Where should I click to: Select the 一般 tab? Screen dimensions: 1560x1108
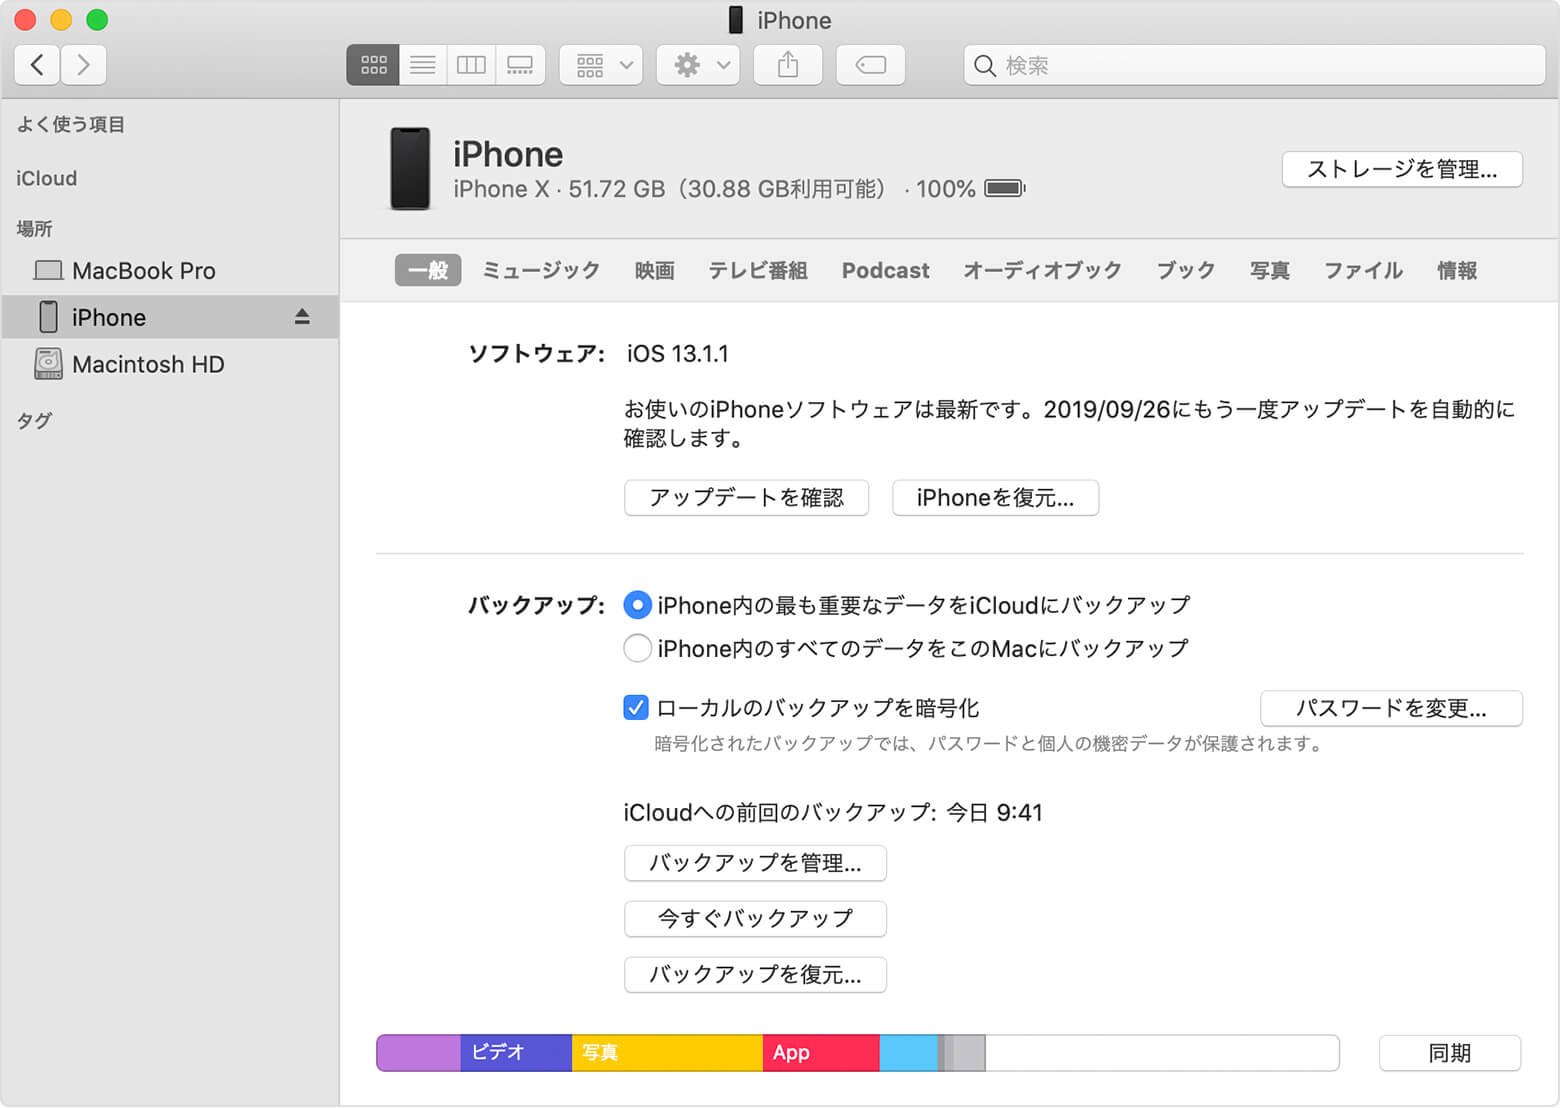(x=428, y=270)
